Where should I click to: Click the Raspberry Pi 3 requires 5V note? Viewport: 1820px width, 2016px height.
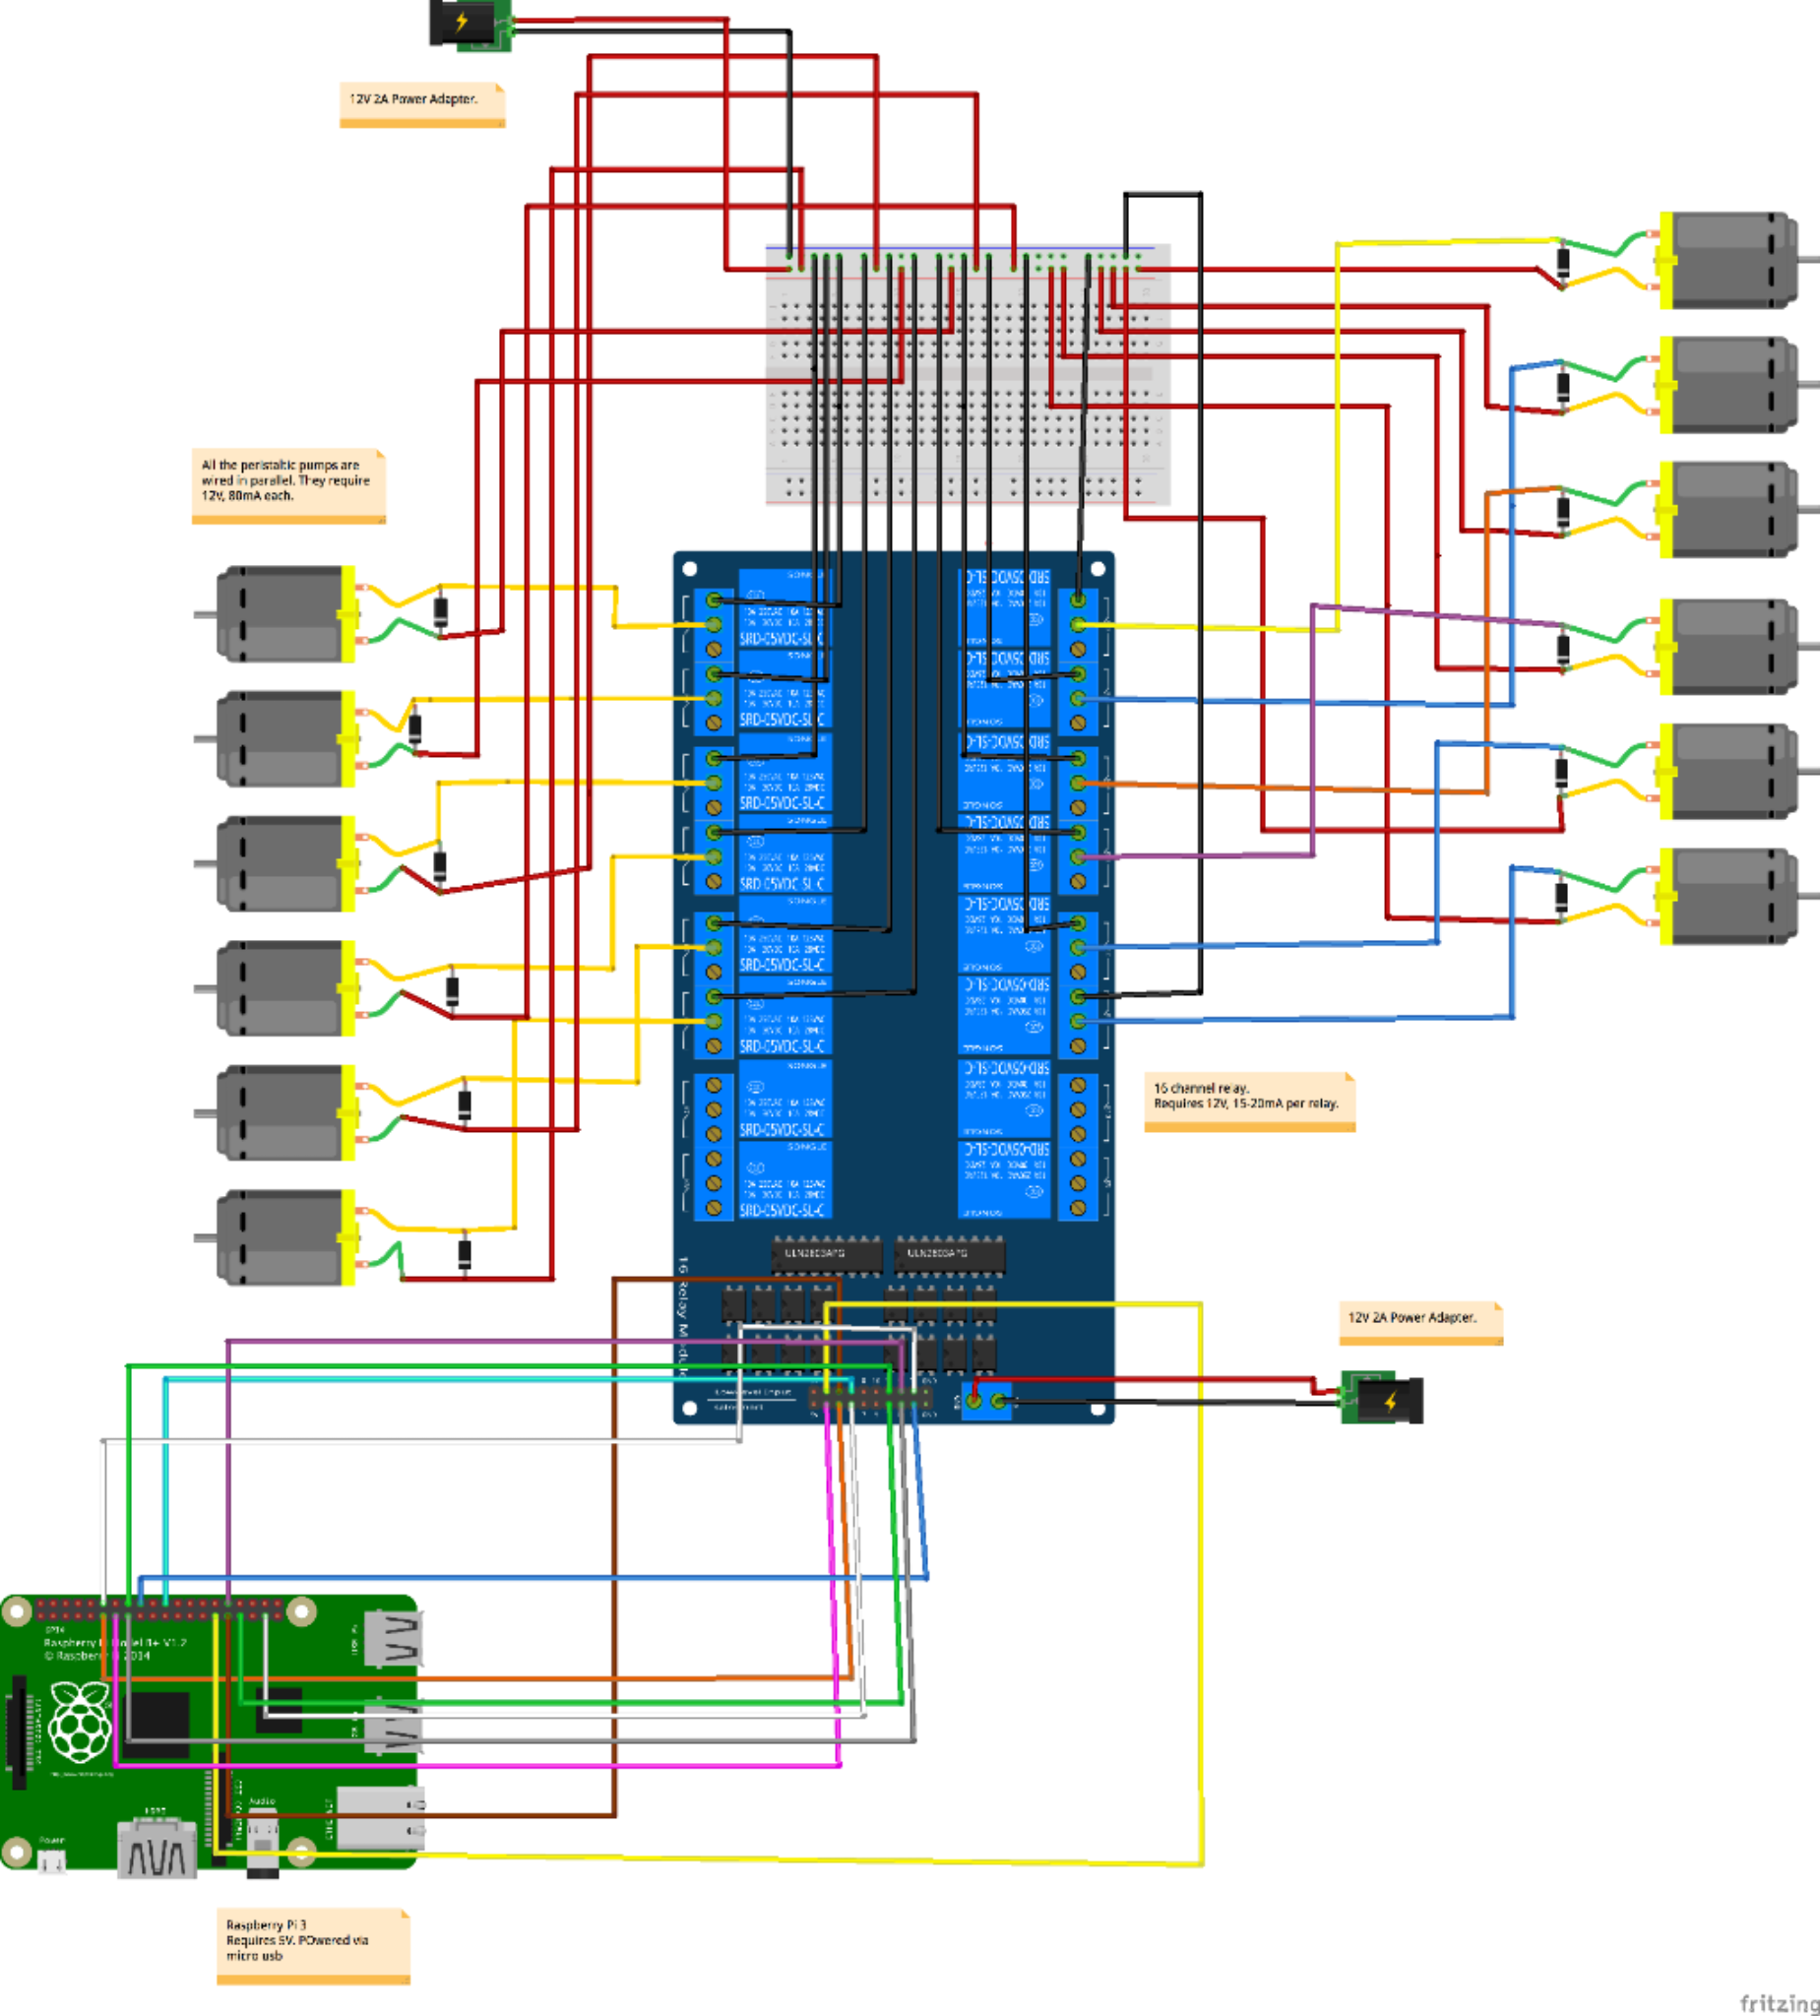313,1946
